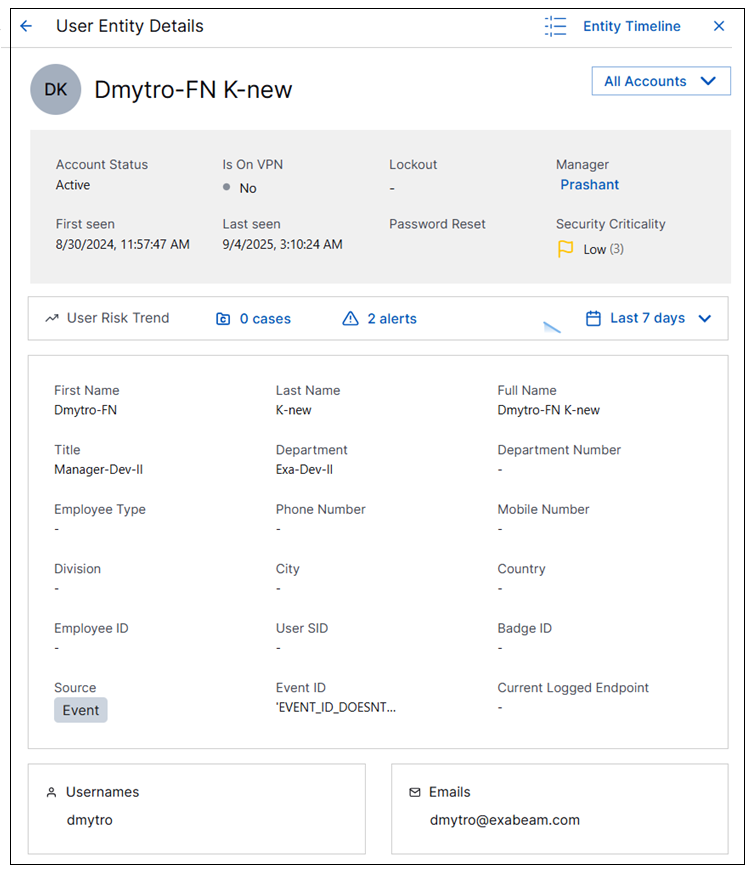Click the Usernames person icon
Image resolution: width=752 pixels, height=872 pixels.
(x=51, y=792)
